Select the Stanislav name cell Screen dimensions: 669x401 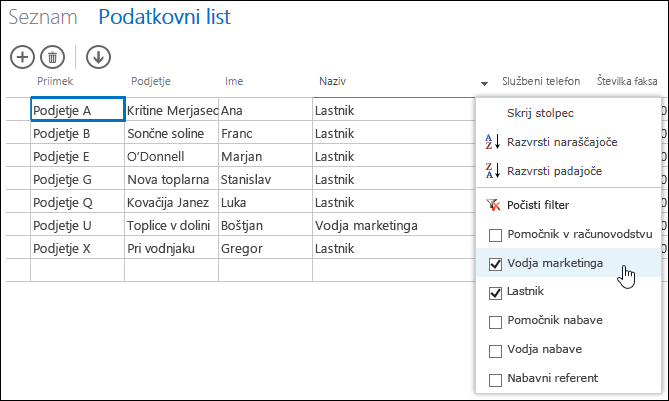[x=265, y=178]
